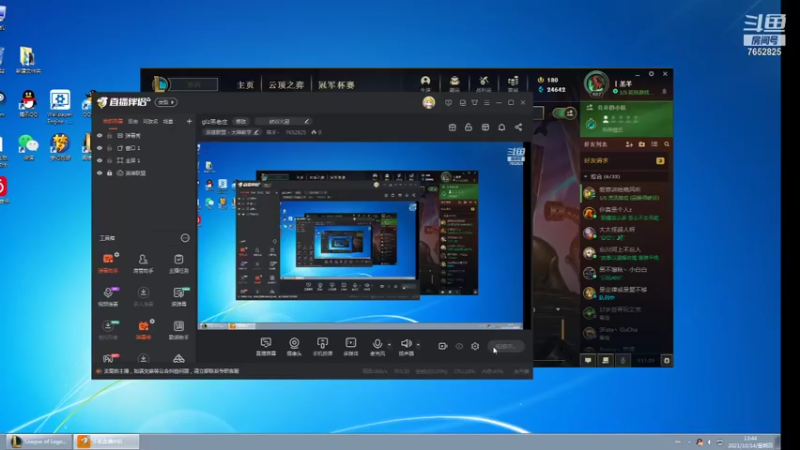Click the share icon above preview
The width and height of the screenshot is (800, 450).
coord(518,127)
